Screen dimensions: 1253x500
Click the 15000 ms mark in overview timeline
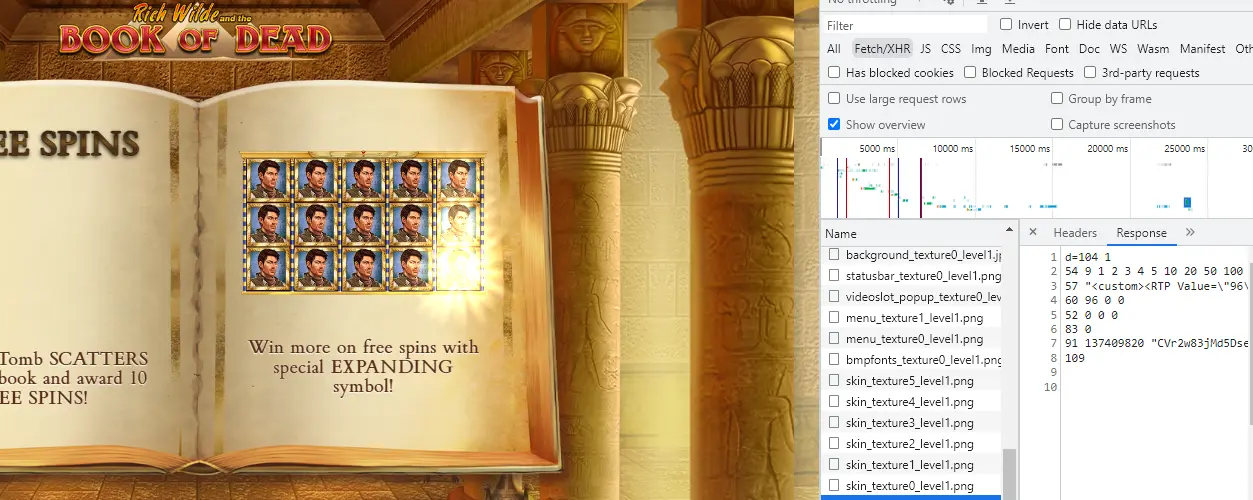(1029, 148)
